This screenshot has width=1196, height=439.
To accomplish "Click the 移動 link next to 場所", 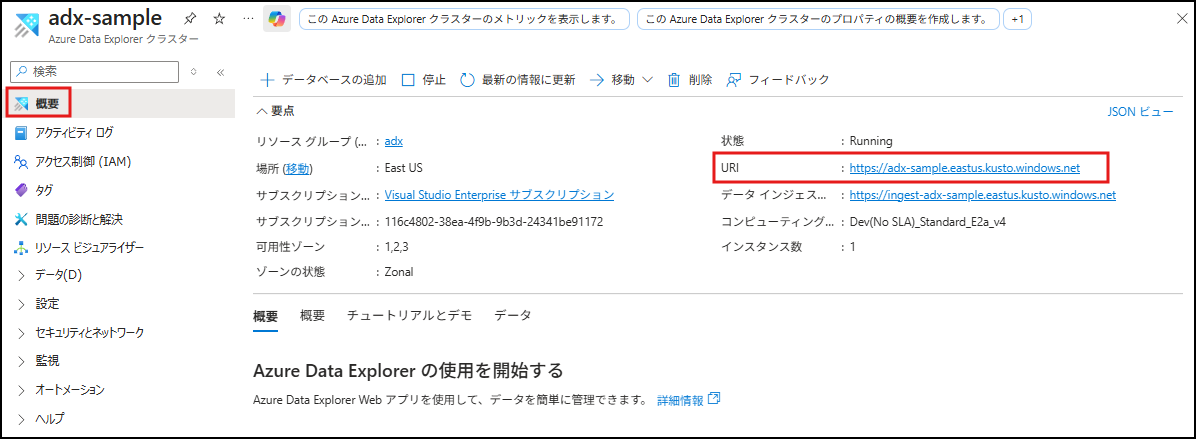I will (x=298, y=168).
